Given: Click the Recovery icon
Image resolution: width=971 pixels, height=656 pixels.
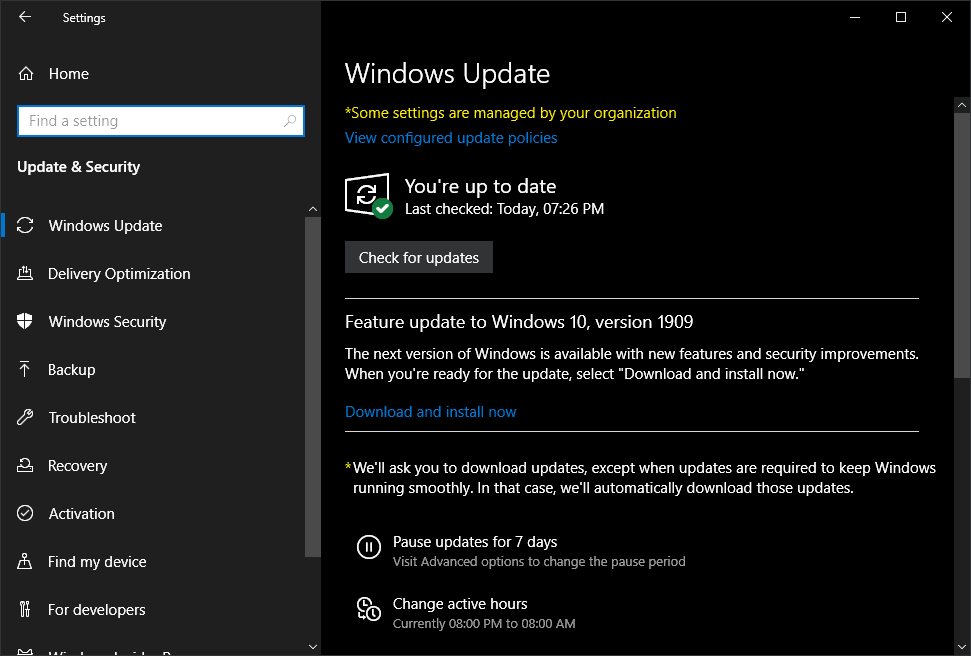Looking at the screenshot, I should (x=27, y=465).
